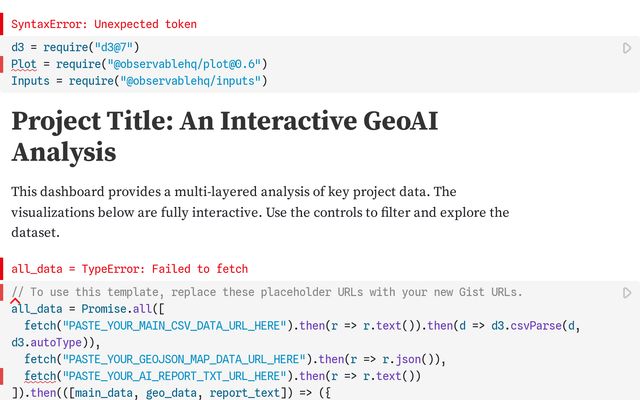640x400 pixels.
Task: Run the d3 require code cell
Action: pyautogui.click(x=627, y=48)
